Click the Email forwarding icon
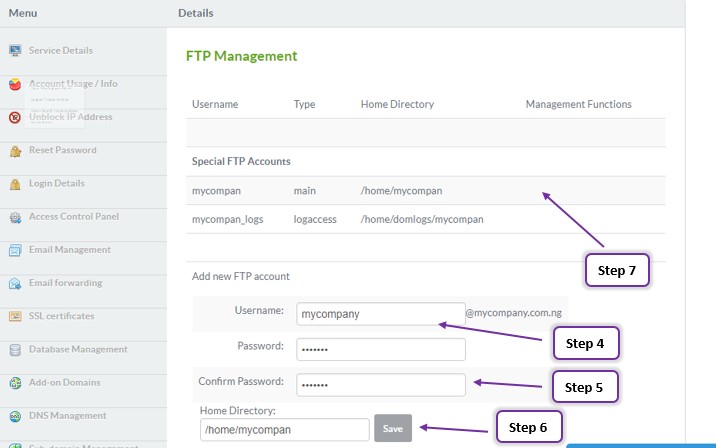Screen dimensions: 716x448 coord(15,284)
